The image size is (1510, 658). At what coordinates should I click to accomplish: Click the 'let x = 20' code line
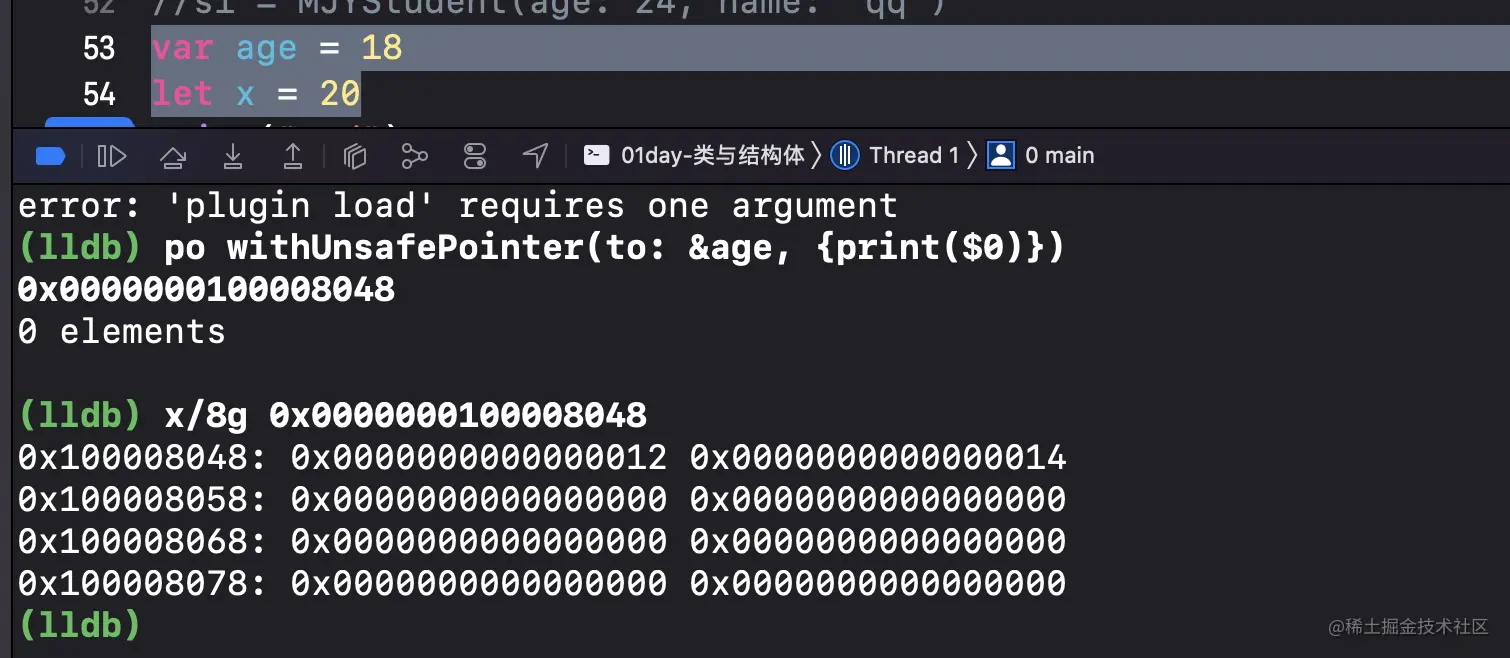tap(256, 94)
